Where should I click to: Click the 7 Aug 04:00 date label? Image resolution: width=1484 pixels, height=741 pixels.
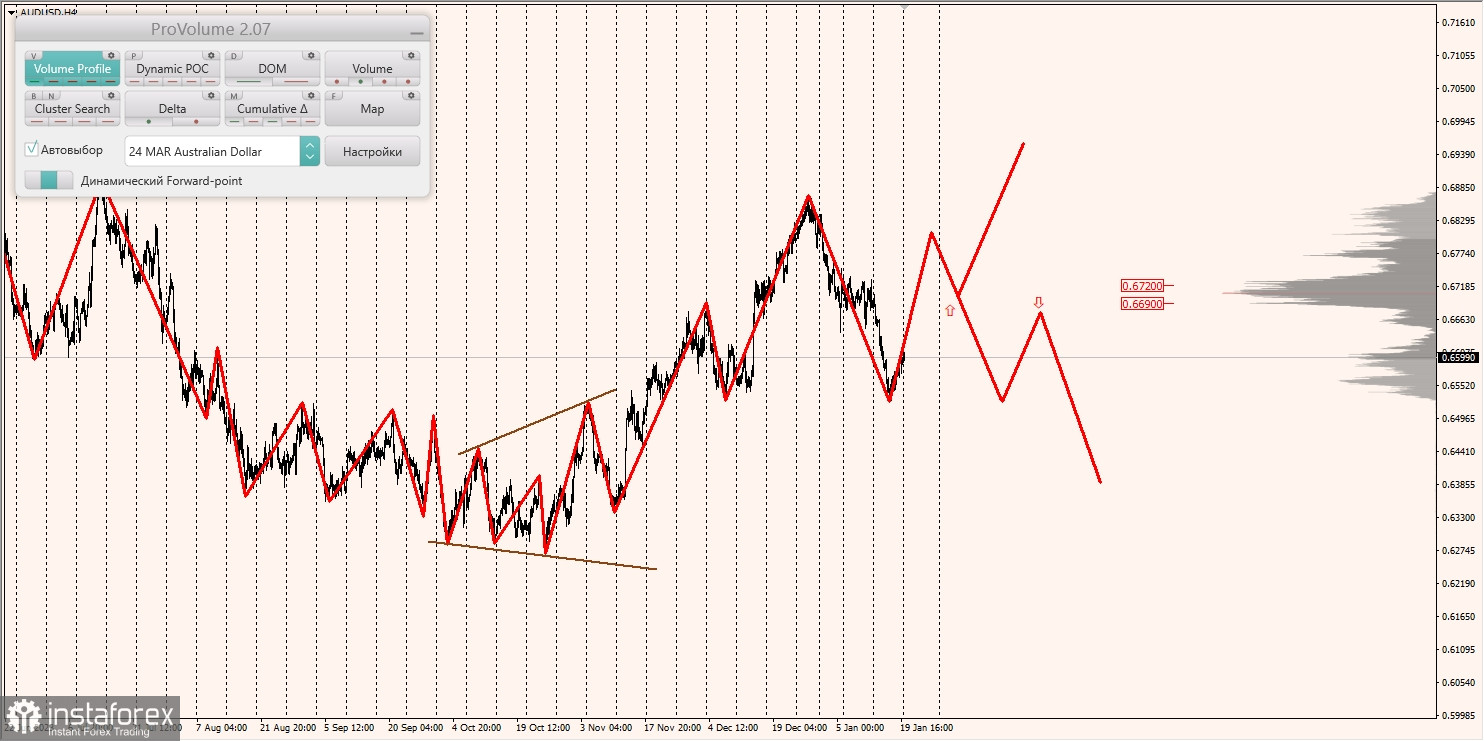[x=222, y=728]
